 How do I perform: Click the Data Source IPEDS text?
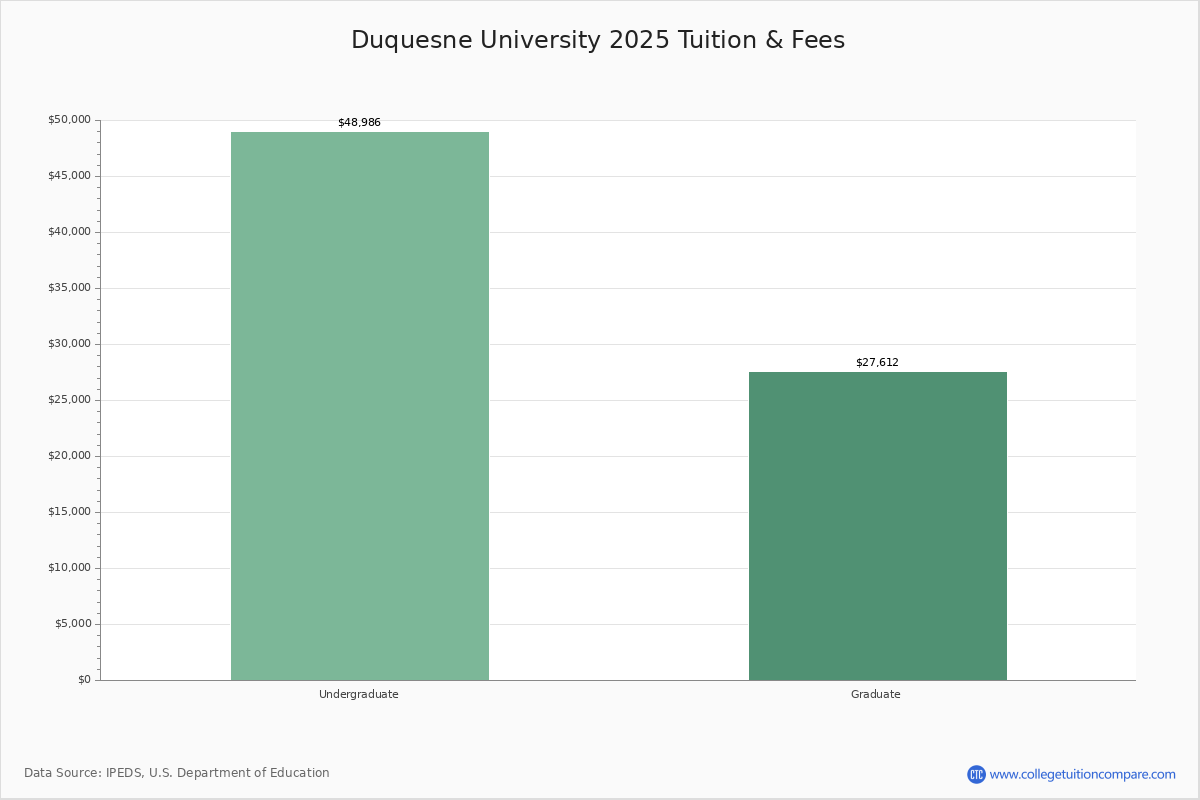(x=177, y=773)
